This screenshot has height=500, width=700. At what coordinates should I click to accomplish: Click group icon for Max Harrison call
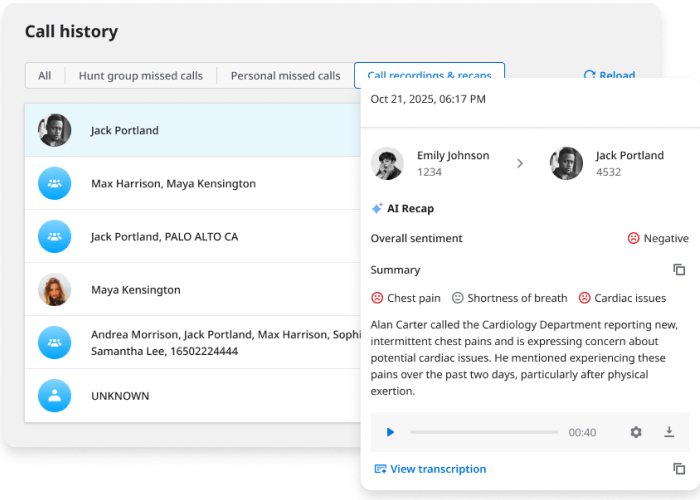[x=54, y=184]
